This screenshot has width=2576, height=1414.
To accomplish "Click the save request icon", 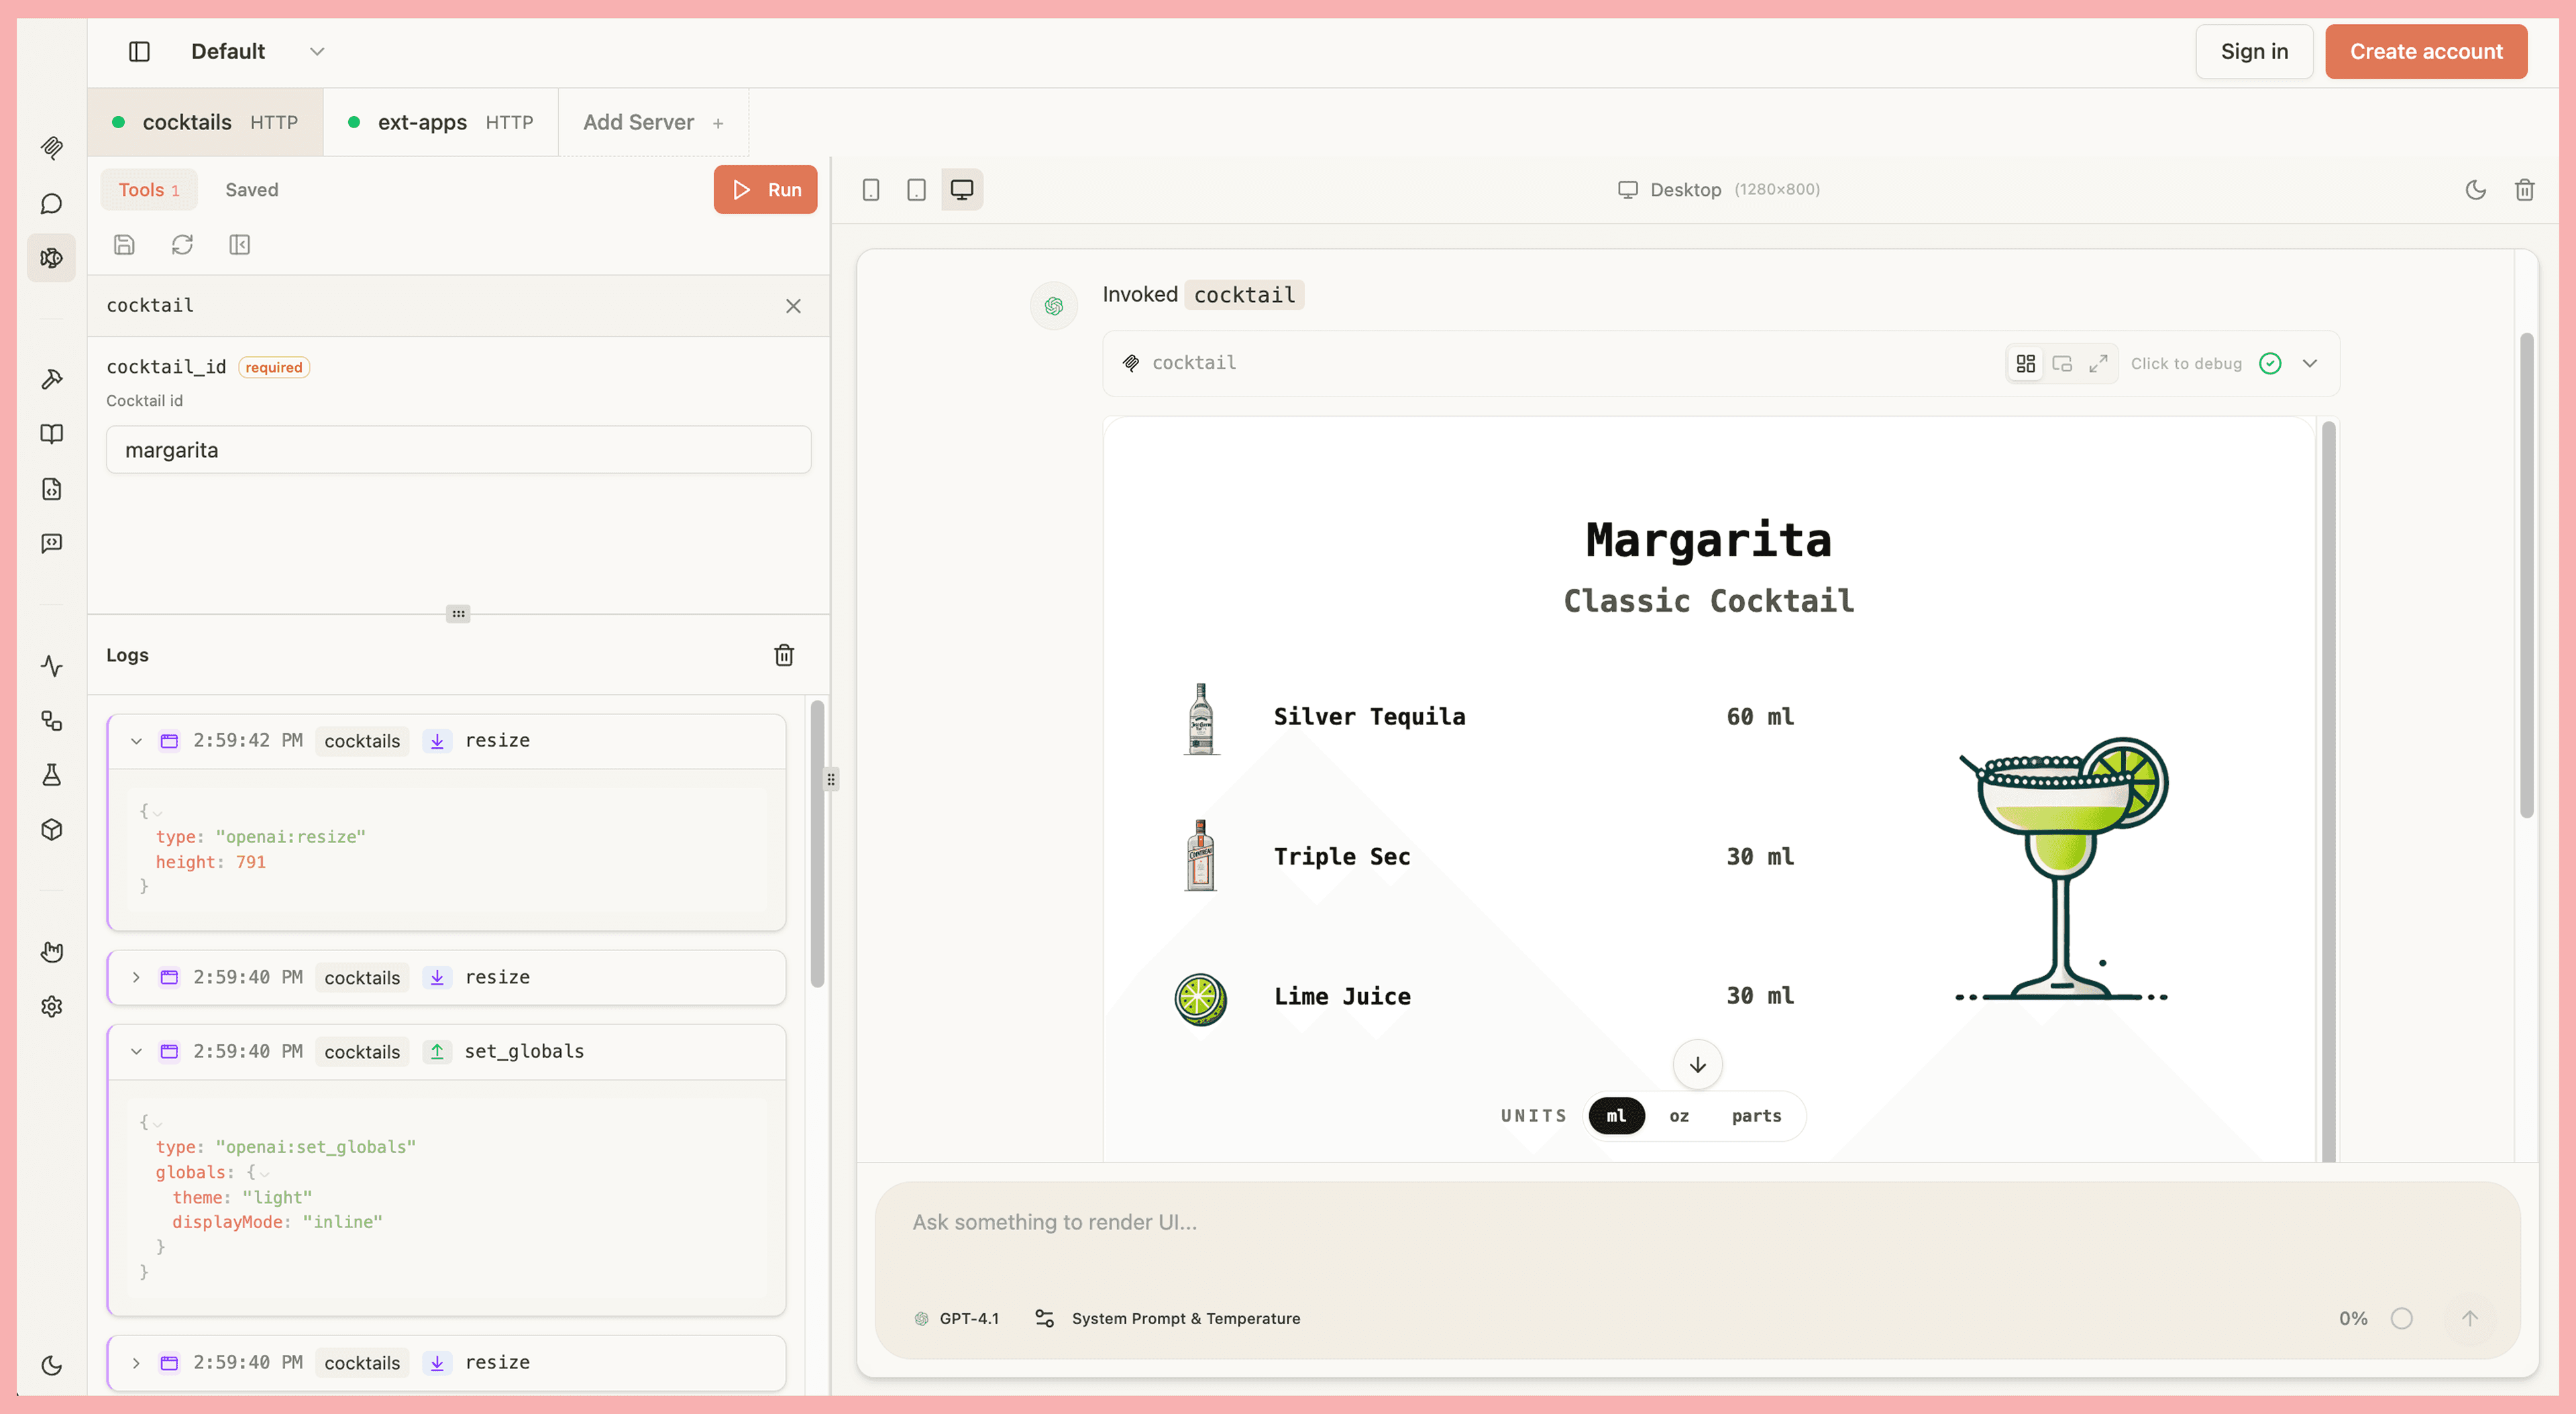I will point(124,245).
